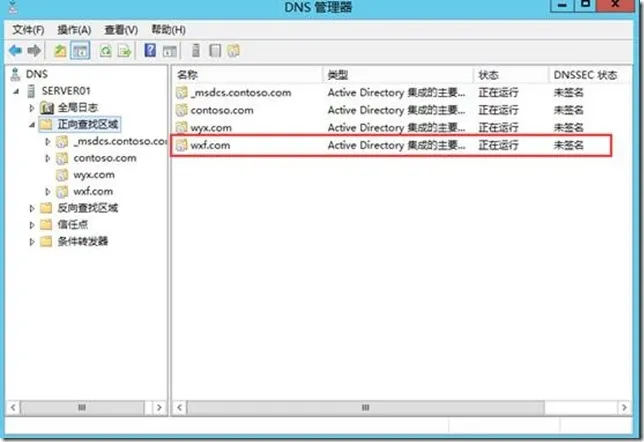644x442 pixels.
Task: Expand the 全局日志 tree node
Action: click(32, 108)
